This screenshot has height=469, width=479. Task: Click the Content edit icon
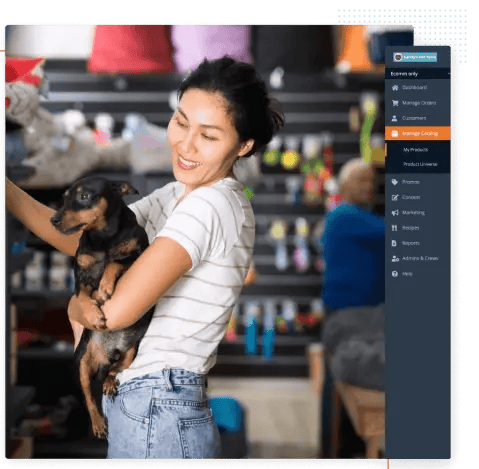pos(395,197)
